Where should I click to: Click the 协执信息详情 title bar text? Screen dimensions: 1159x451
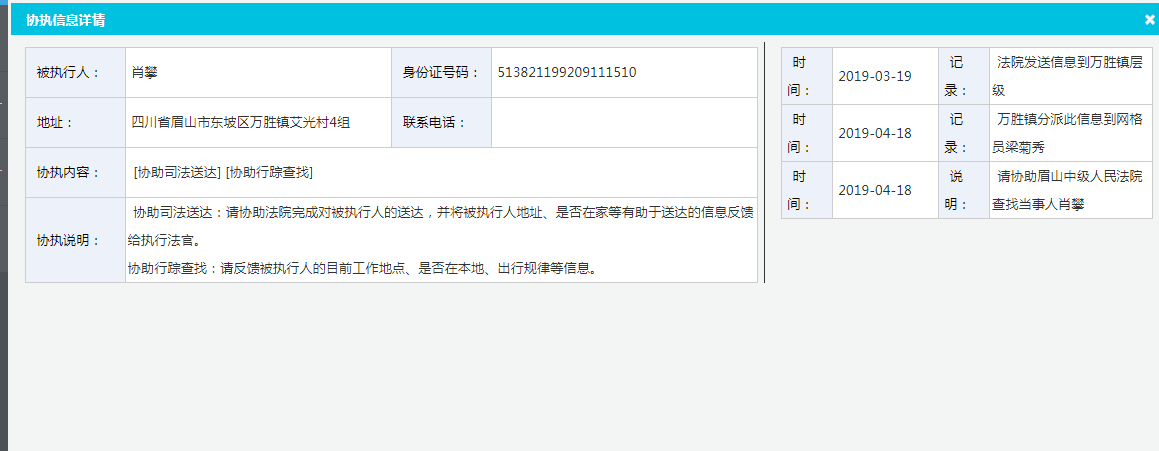(x=66, y=20)
